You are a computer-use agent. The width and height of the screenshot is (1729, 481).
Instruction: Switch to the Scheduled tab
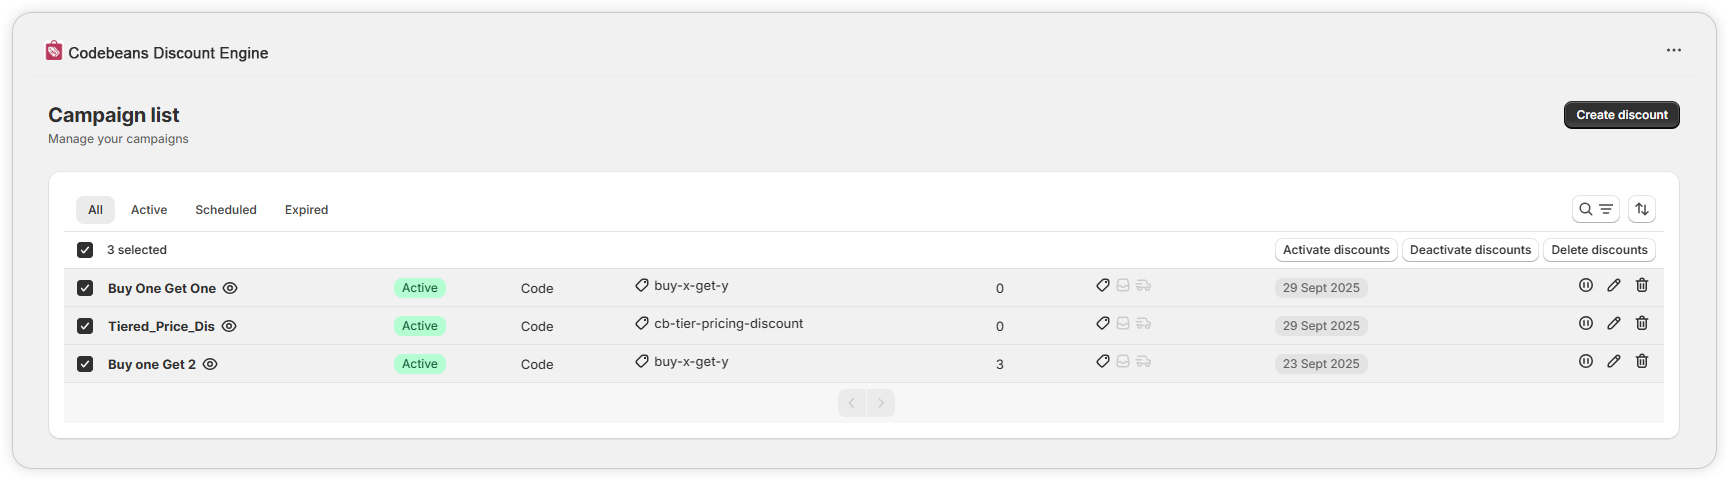click(x=226, y=210)
